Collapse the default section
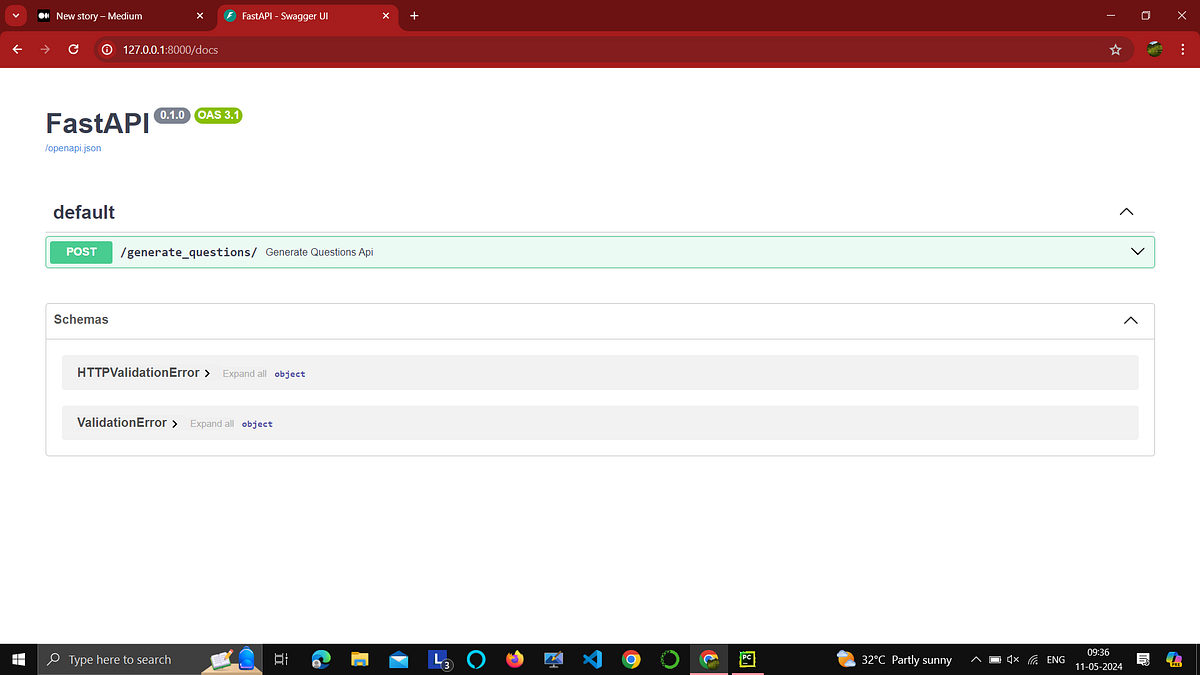Screen dimensions: 1200x675 [1126, 211]
